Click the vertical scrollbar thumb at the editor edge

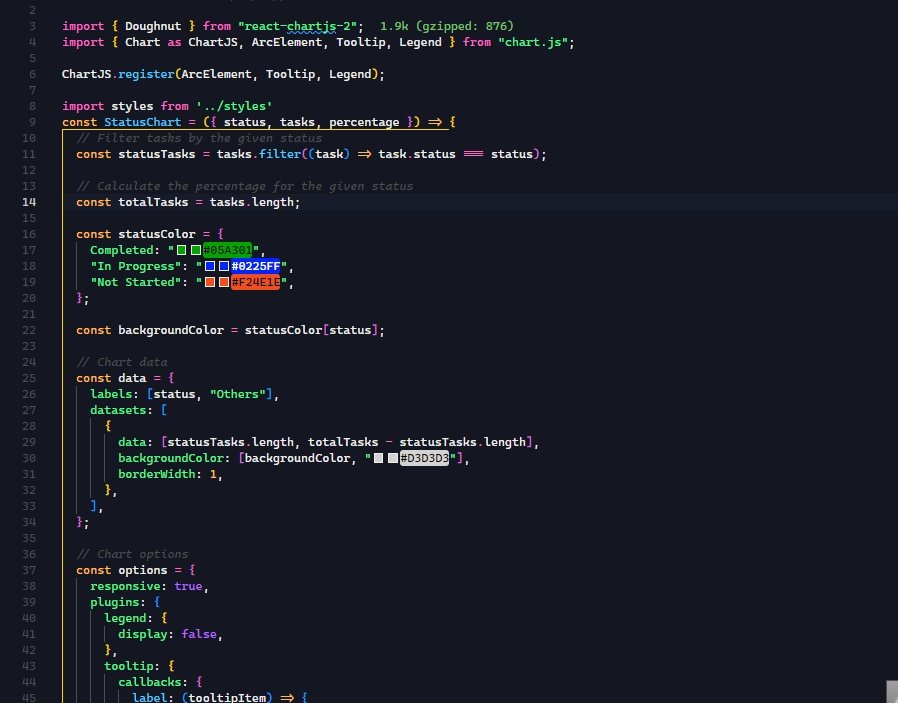click(892, 692)
